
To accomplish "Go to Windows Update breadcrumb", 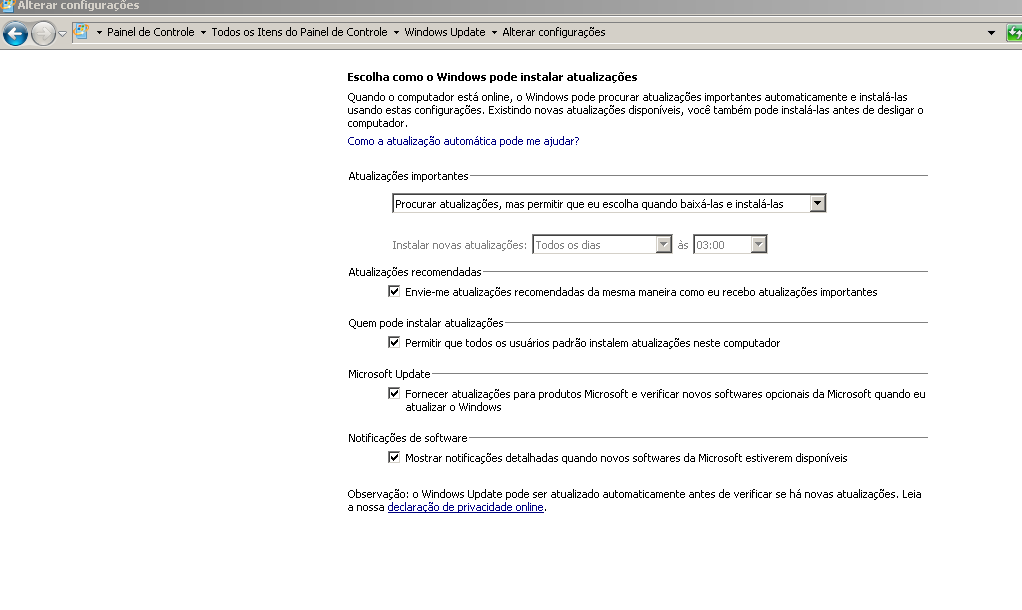I will 445,33.
